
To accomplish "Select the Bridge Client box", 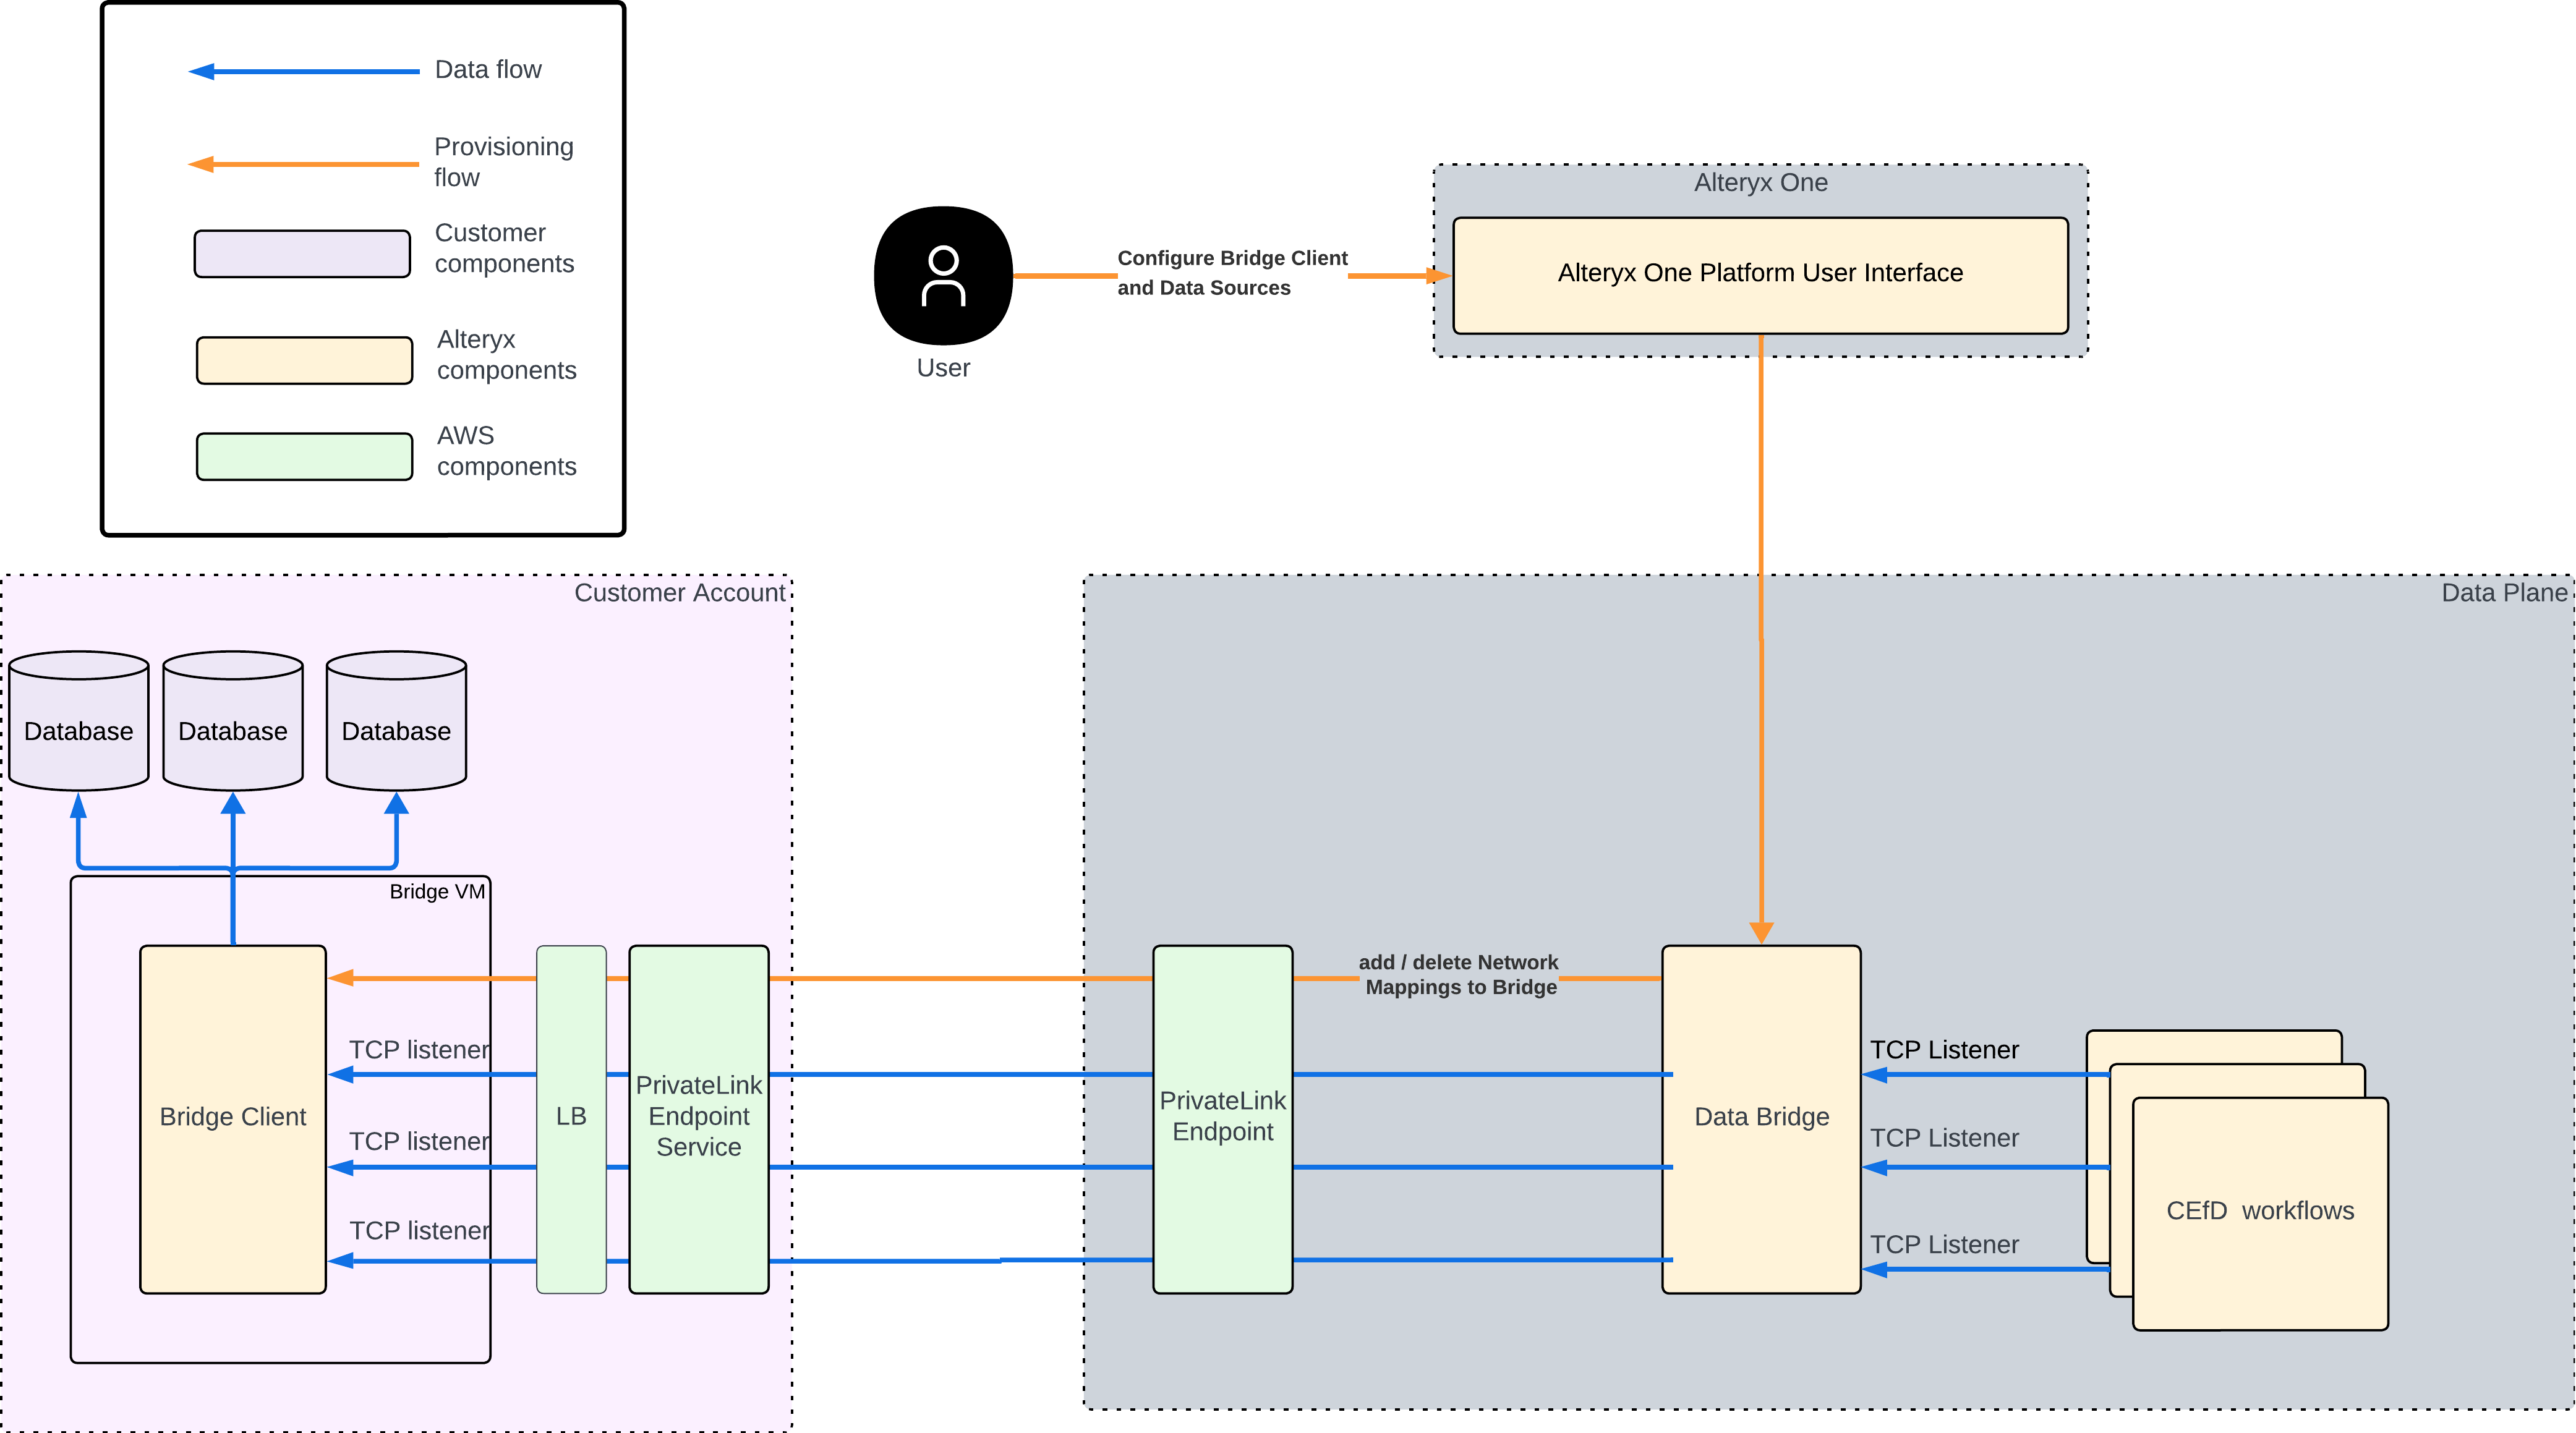I will 233,1119.
